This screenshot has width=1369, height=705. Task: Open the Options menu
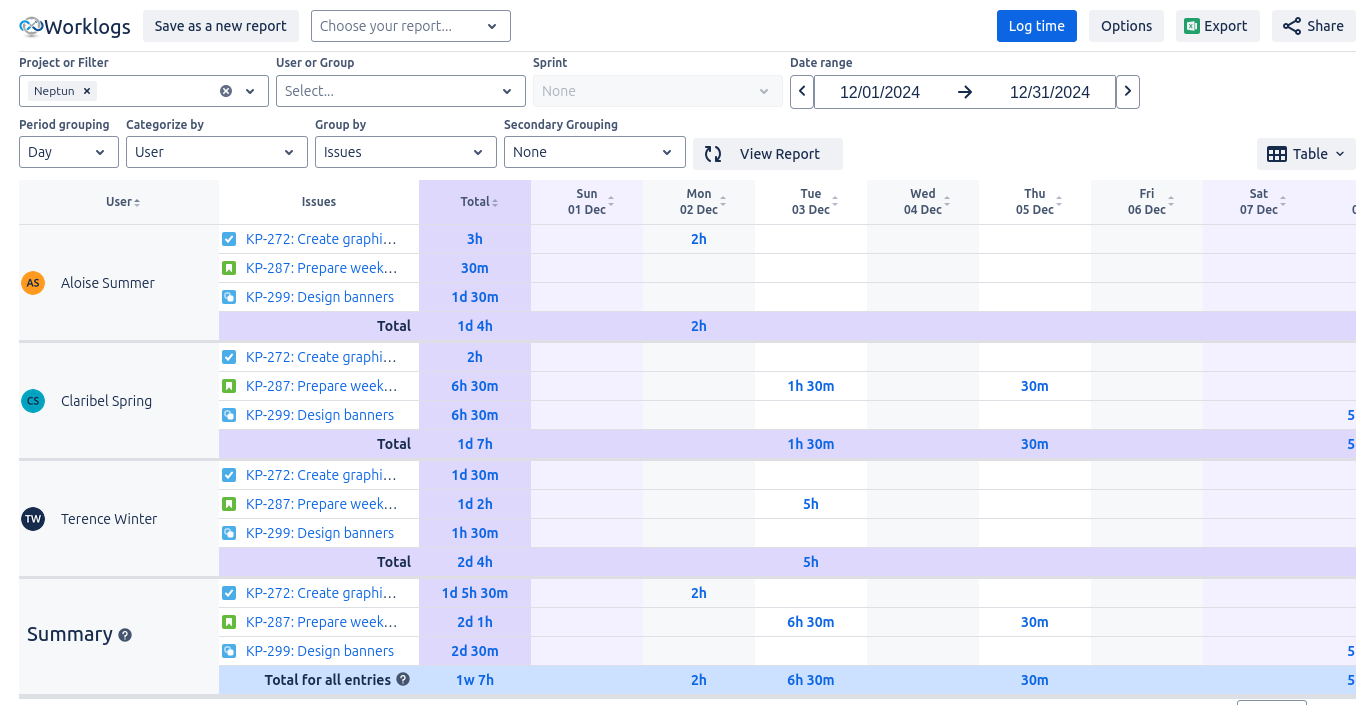[x=1126, y=25]
